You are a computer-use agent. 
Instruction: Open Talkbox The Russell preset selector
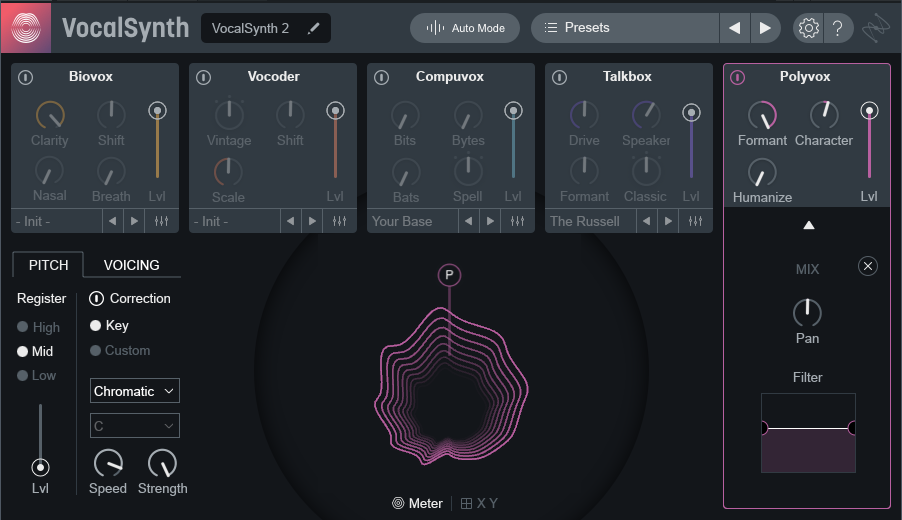coord(590,221)
